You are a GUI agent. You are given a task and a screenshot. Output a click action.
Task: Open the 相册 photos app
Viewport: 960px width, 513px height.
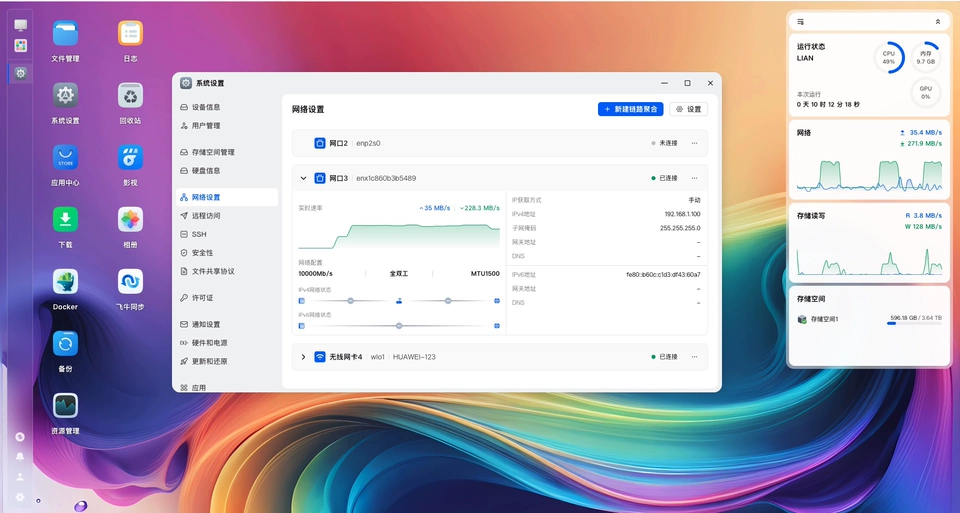[130, 220]
